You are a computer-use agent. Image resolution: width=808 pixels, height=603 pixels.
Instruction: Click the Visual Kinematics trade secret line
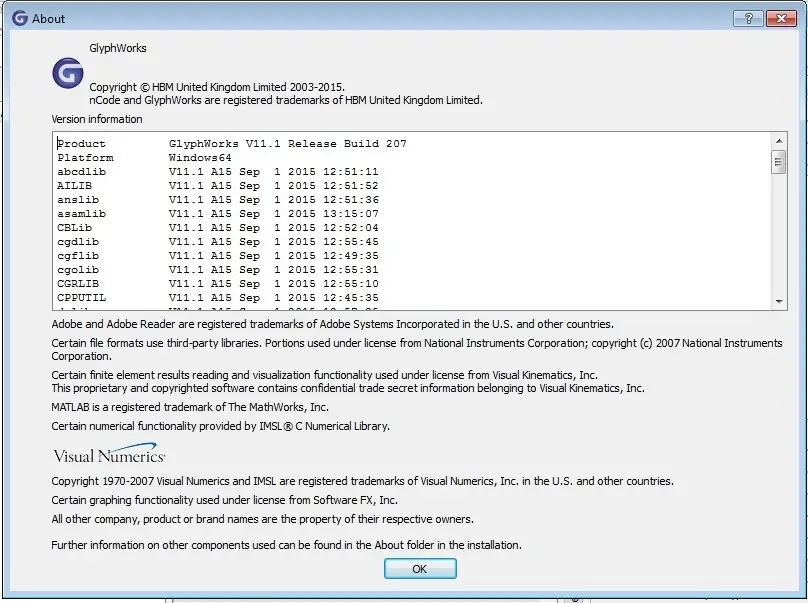click(x=348, y=388)
